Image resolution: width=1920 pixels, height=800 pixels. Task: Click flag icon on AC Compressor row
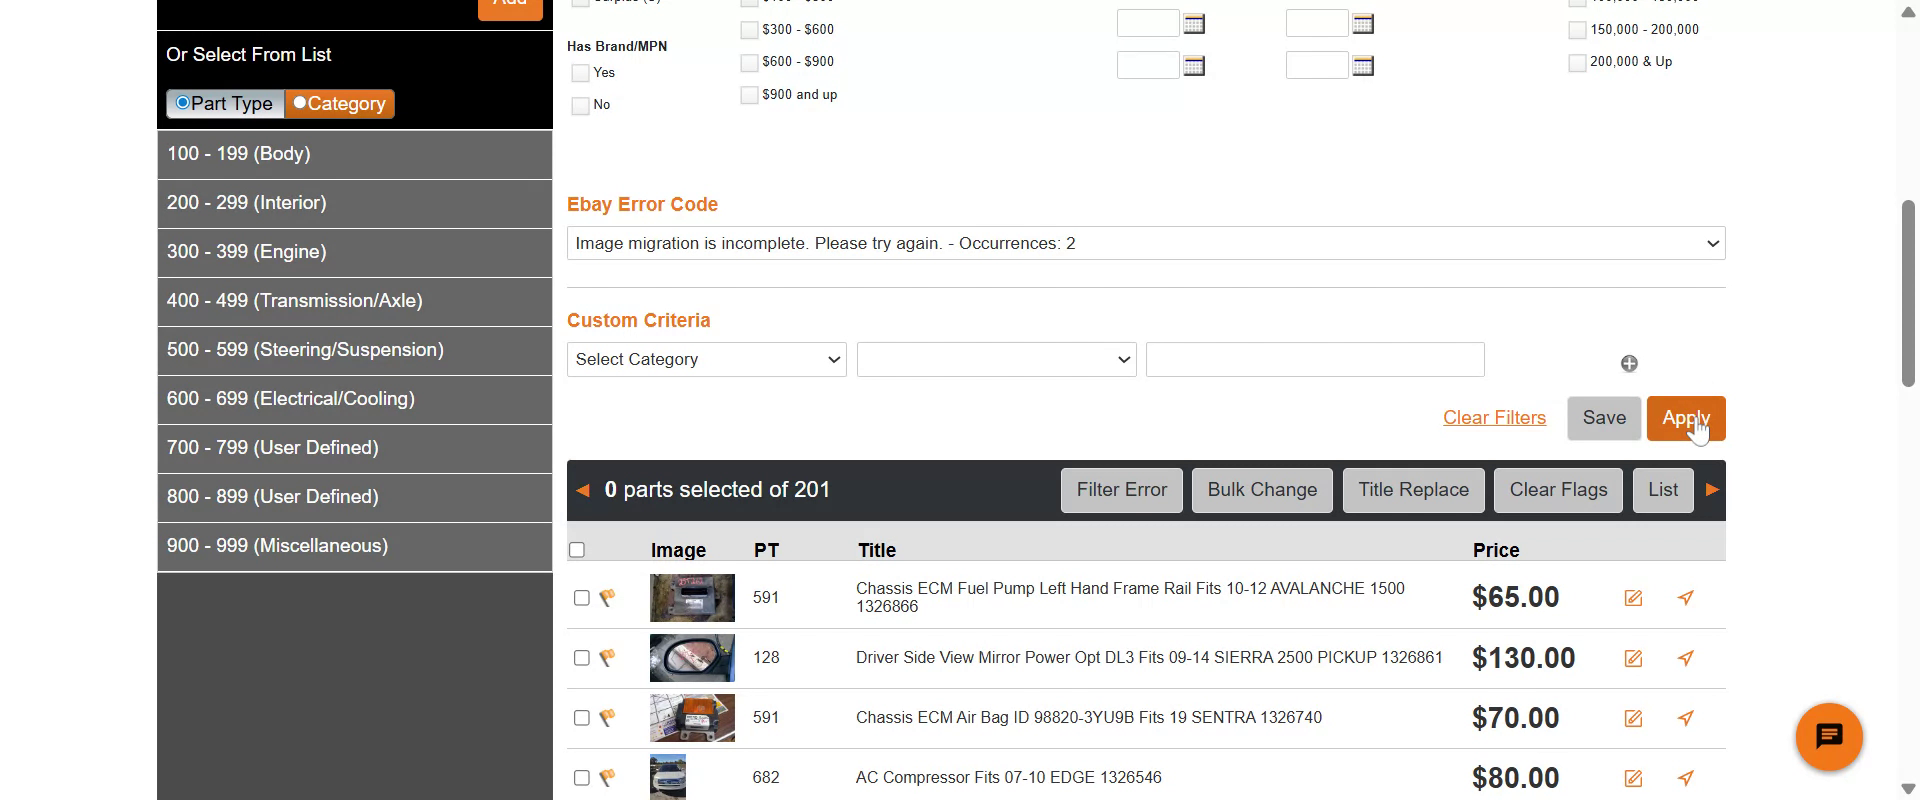tap(607, 778)
